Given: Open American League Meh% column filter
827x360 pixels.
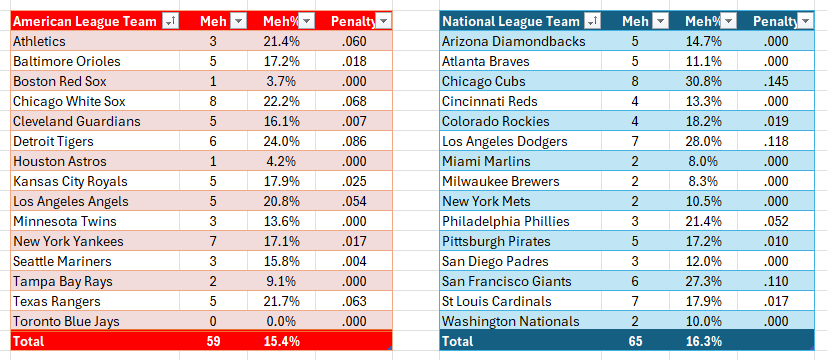Looking at the screenshot, I should coord(307,21).
